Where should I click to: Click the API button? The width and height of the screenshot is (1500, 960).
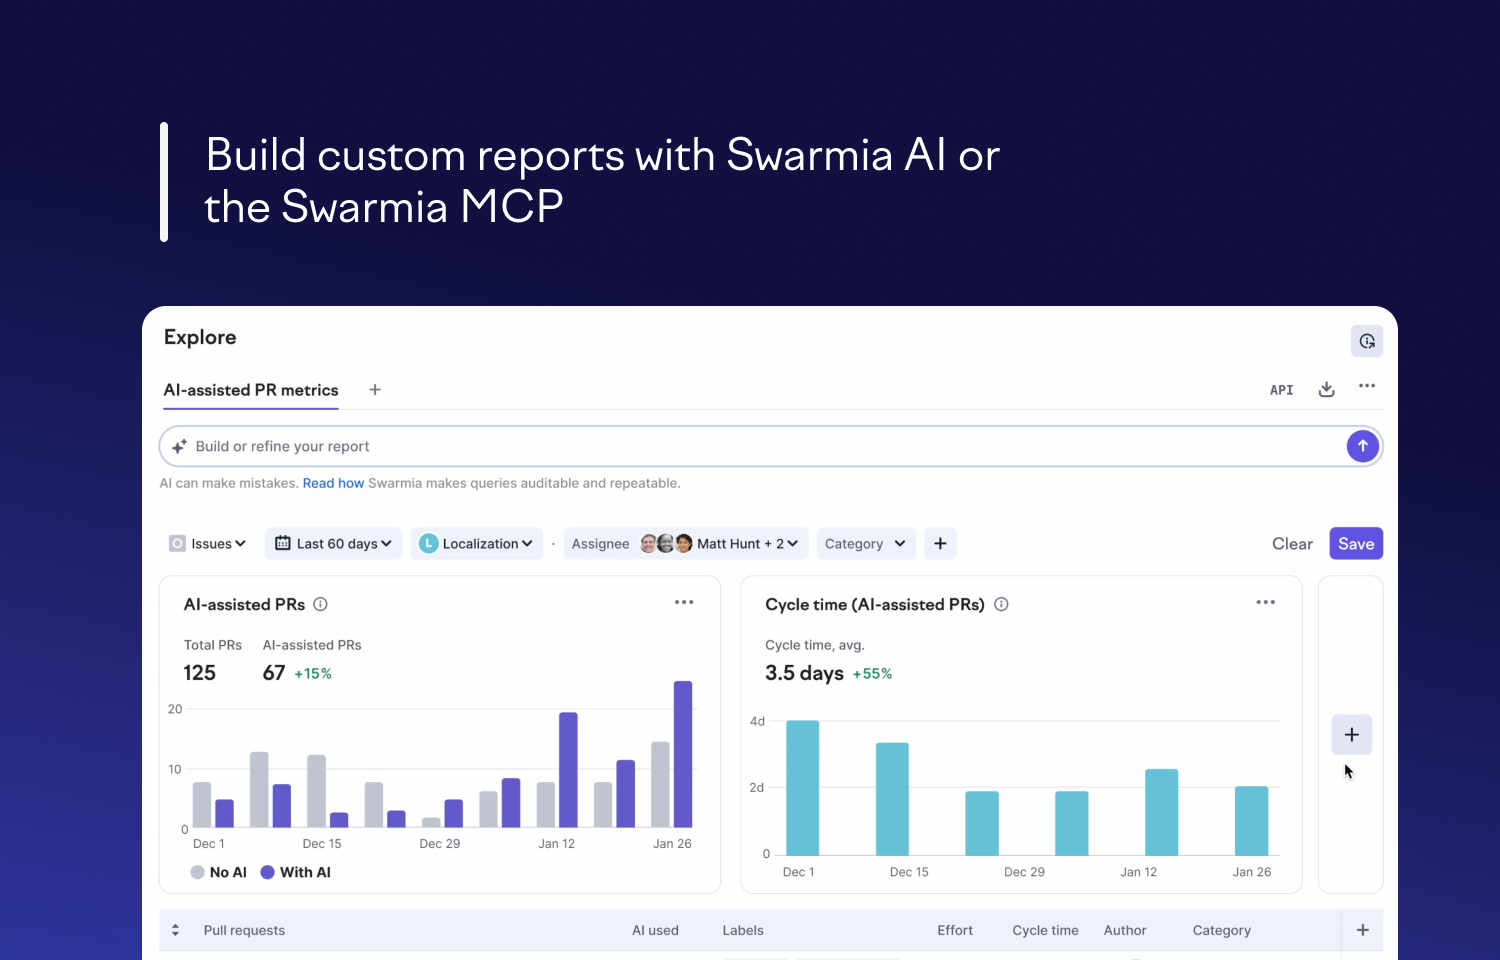click(1281, 390)
